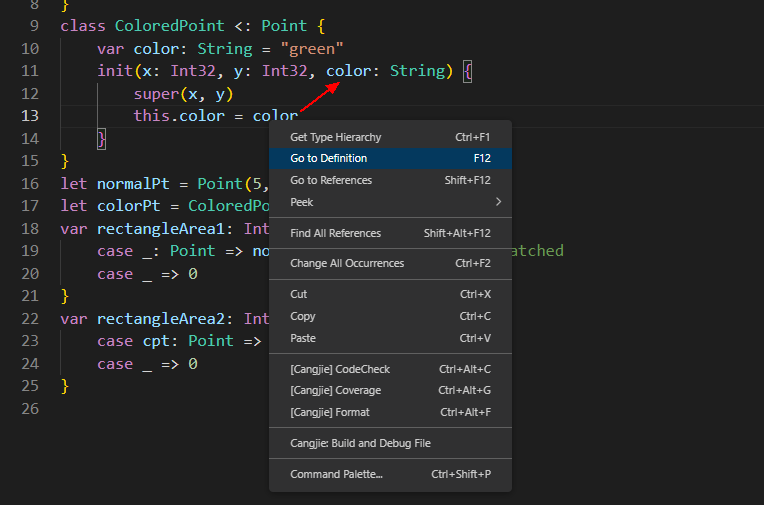Click the super call on line 12

click(x=156, y=94)
